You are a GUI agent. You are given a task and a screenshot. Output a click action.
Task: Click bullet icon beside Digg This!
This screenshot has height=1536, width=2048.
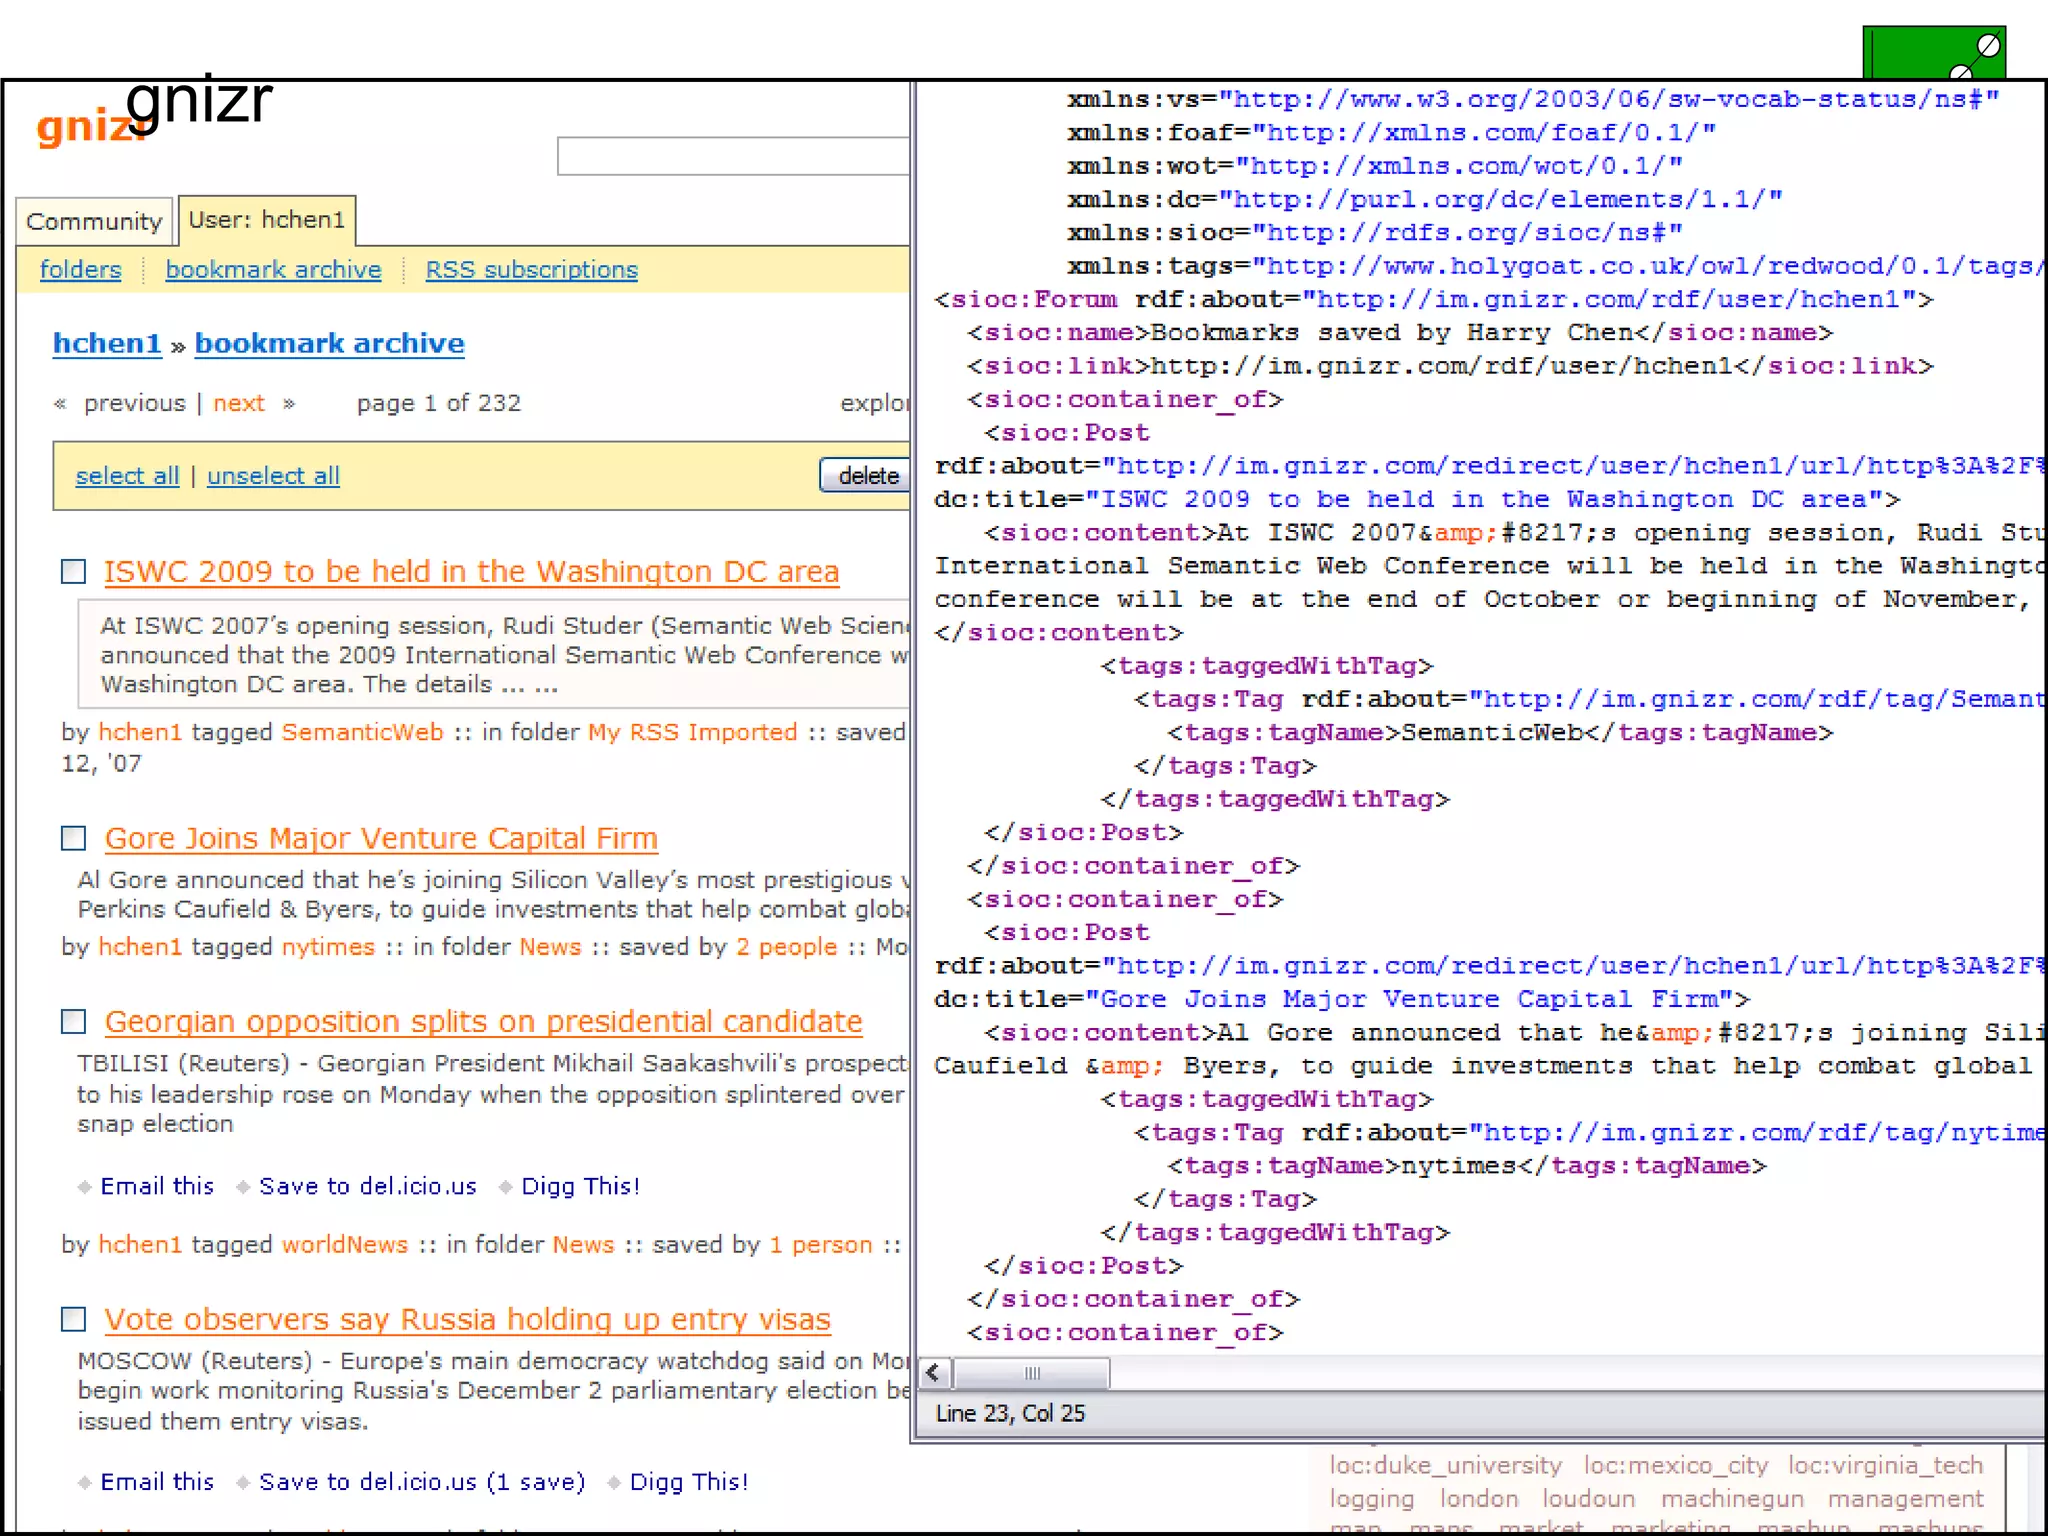pyautogui.click(x=506, y=1187)
